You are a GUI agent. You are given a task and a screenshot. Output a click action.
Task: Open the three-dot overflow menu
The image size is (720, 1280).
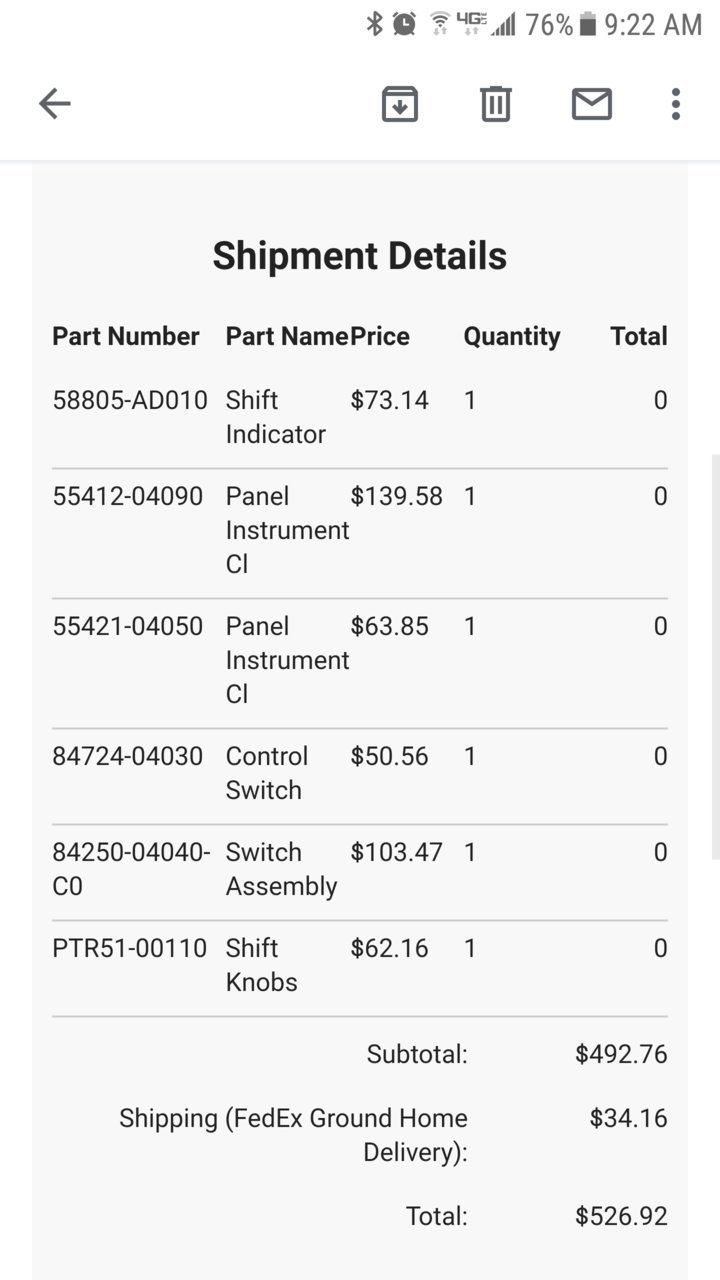click(676, 104)
